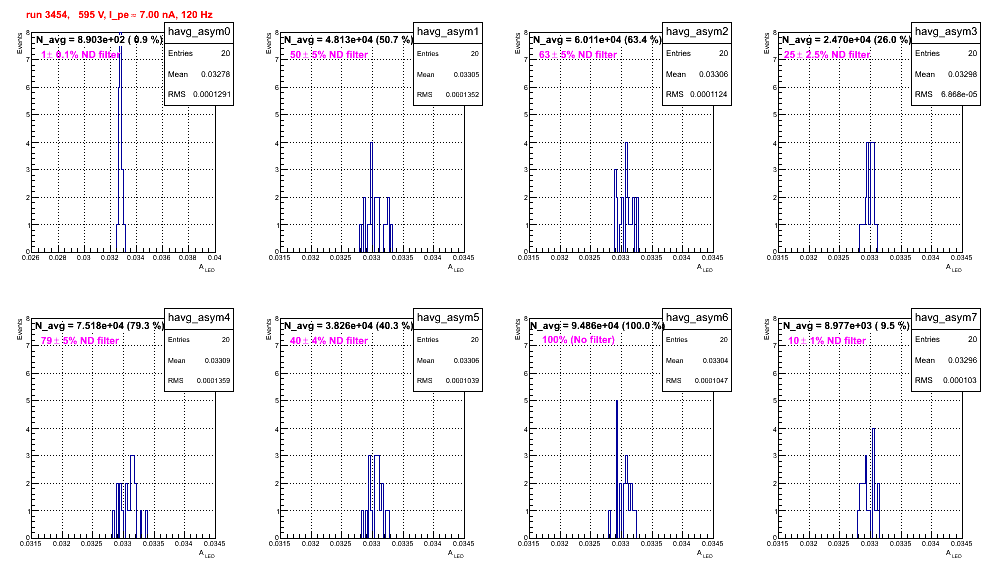Select the 1± 0.1% ND filter annotation
996x572 pixels.
80,55
